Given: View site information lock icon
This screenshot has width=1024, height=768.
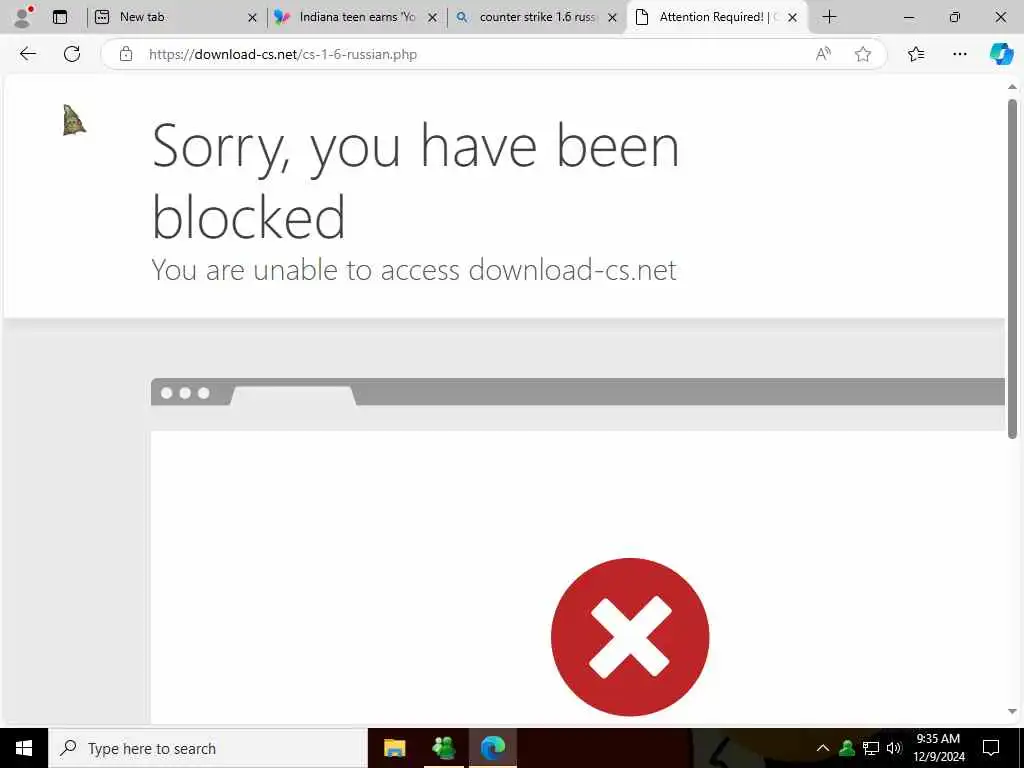Looking at the screenshot, I should click(126, 54).
